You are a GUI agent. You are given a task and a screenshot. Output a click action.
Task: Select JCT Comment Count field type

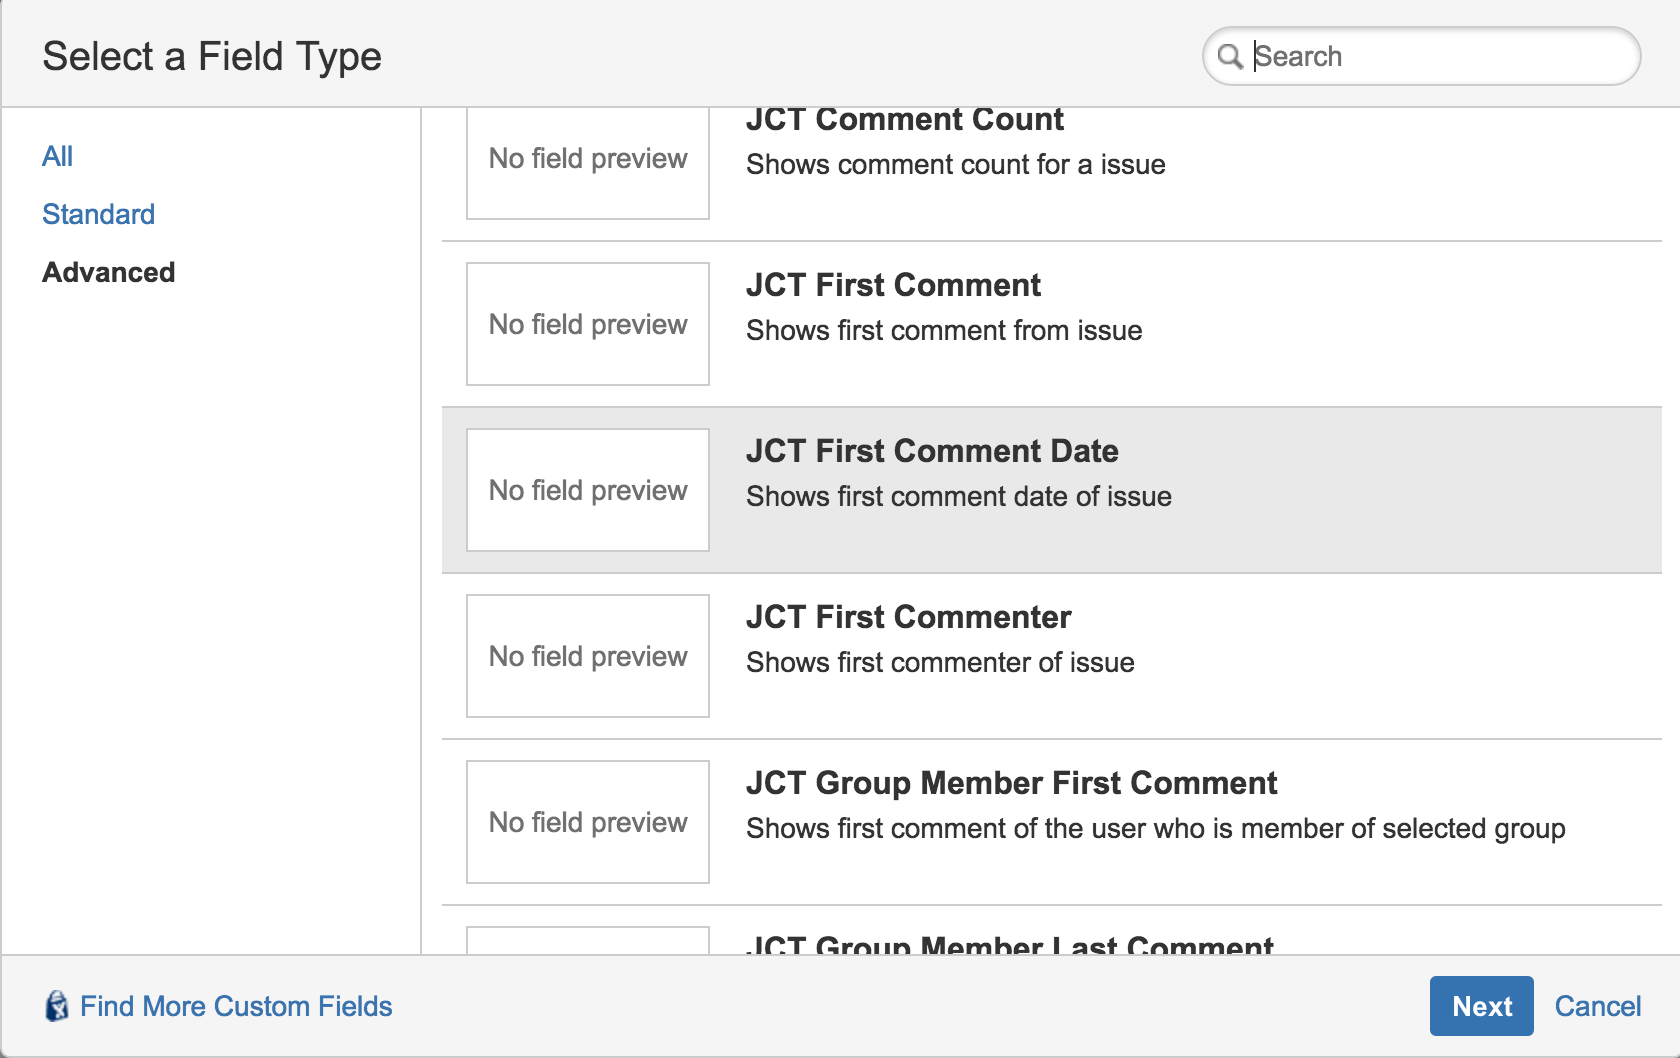tap(1052, 174)
